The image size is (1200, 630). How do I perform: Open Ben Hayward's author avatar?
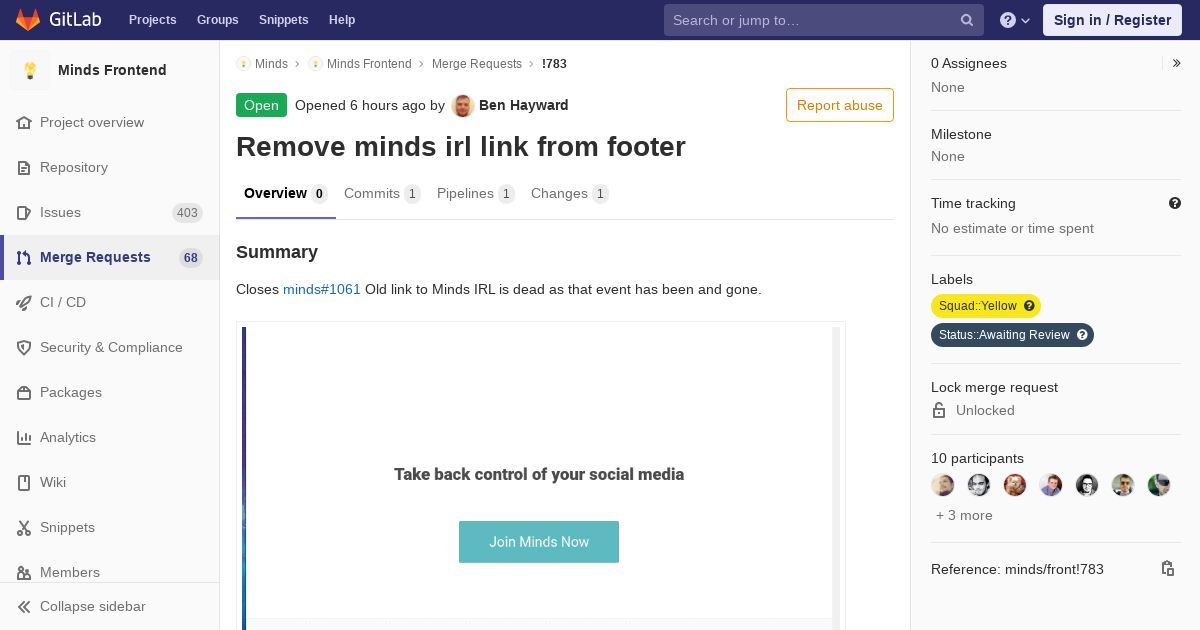tap(463, 105)
